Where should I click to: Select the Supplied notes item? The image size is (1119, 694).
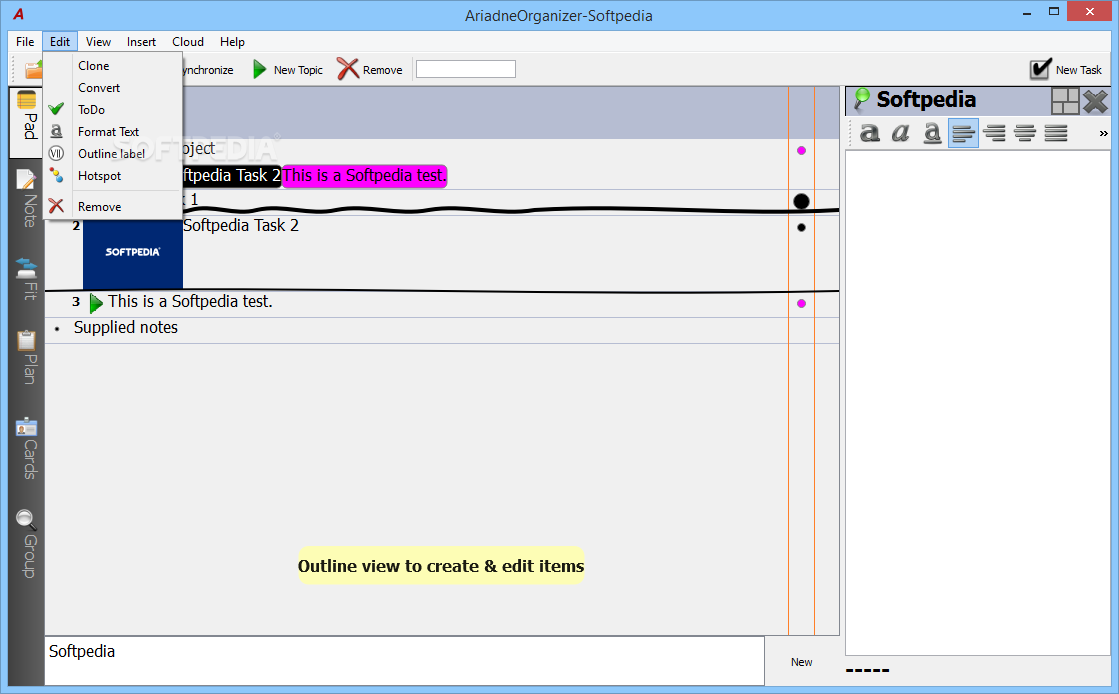coord(126,328)
